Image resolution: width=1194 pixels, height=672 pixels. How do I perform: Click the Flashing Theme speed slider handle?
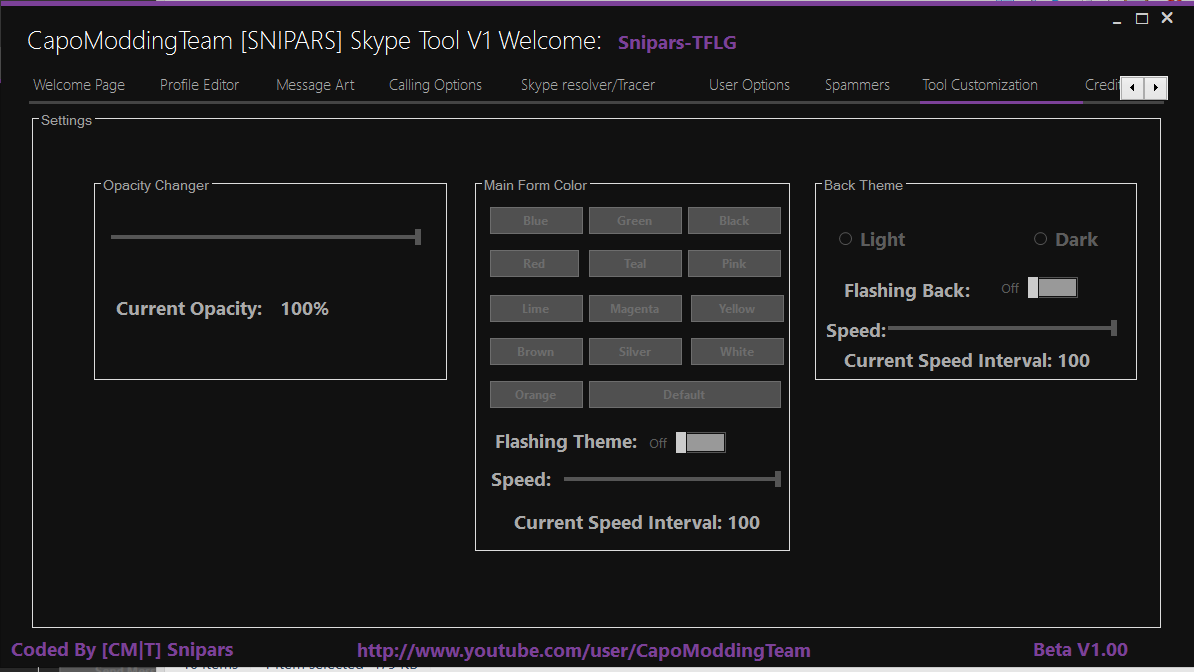pyautogui.click(x=777, y=478)
